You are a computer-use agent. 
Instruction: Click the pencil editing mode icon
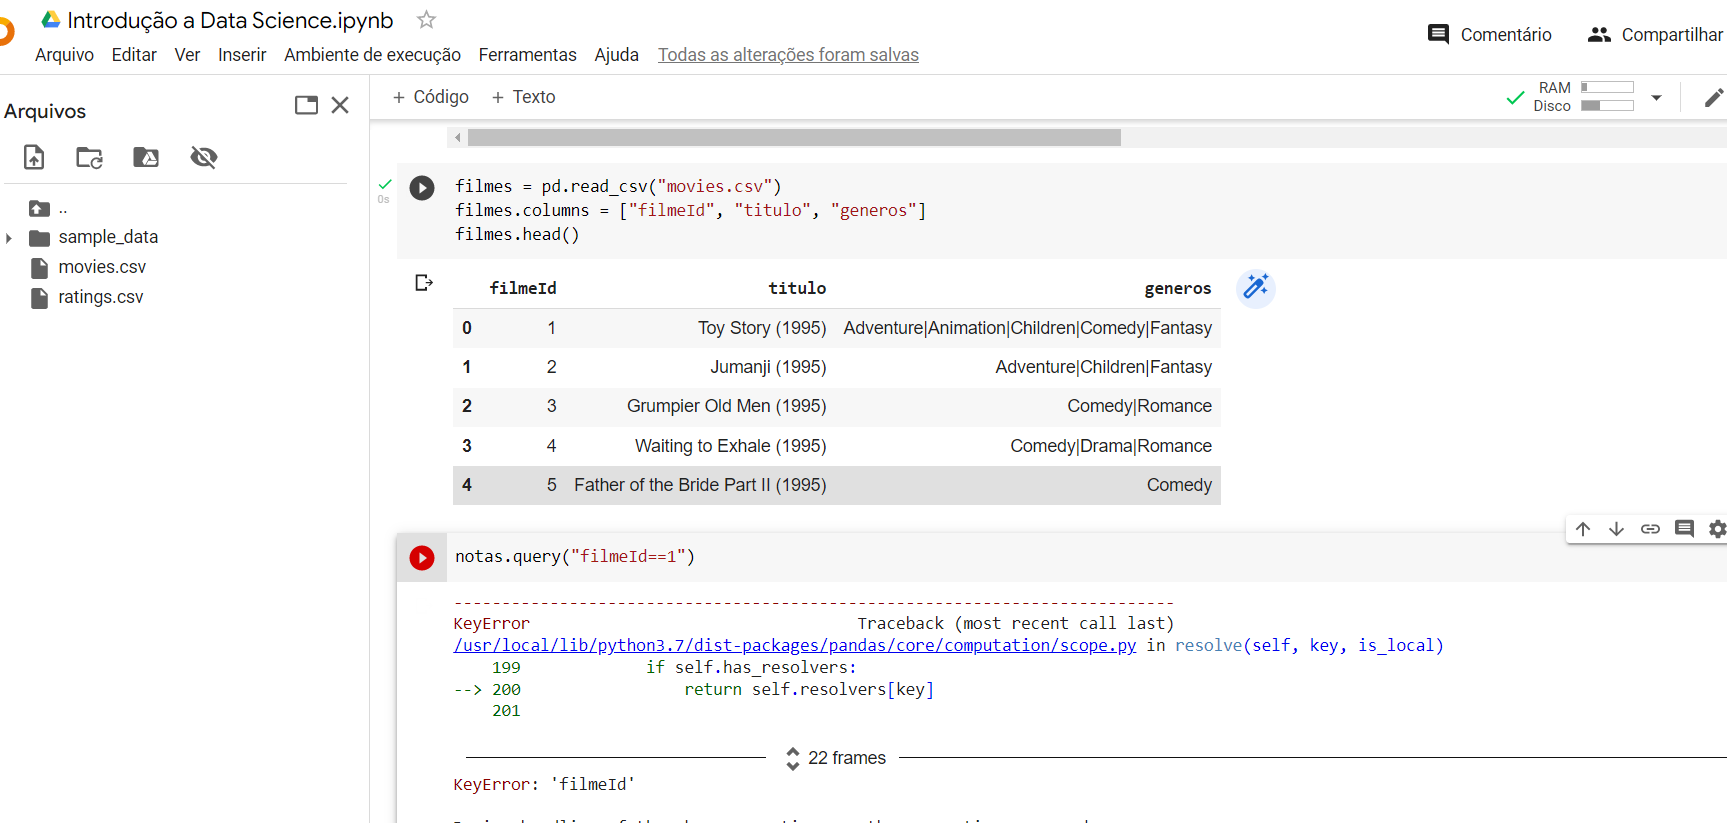[x=1713, y=97]
